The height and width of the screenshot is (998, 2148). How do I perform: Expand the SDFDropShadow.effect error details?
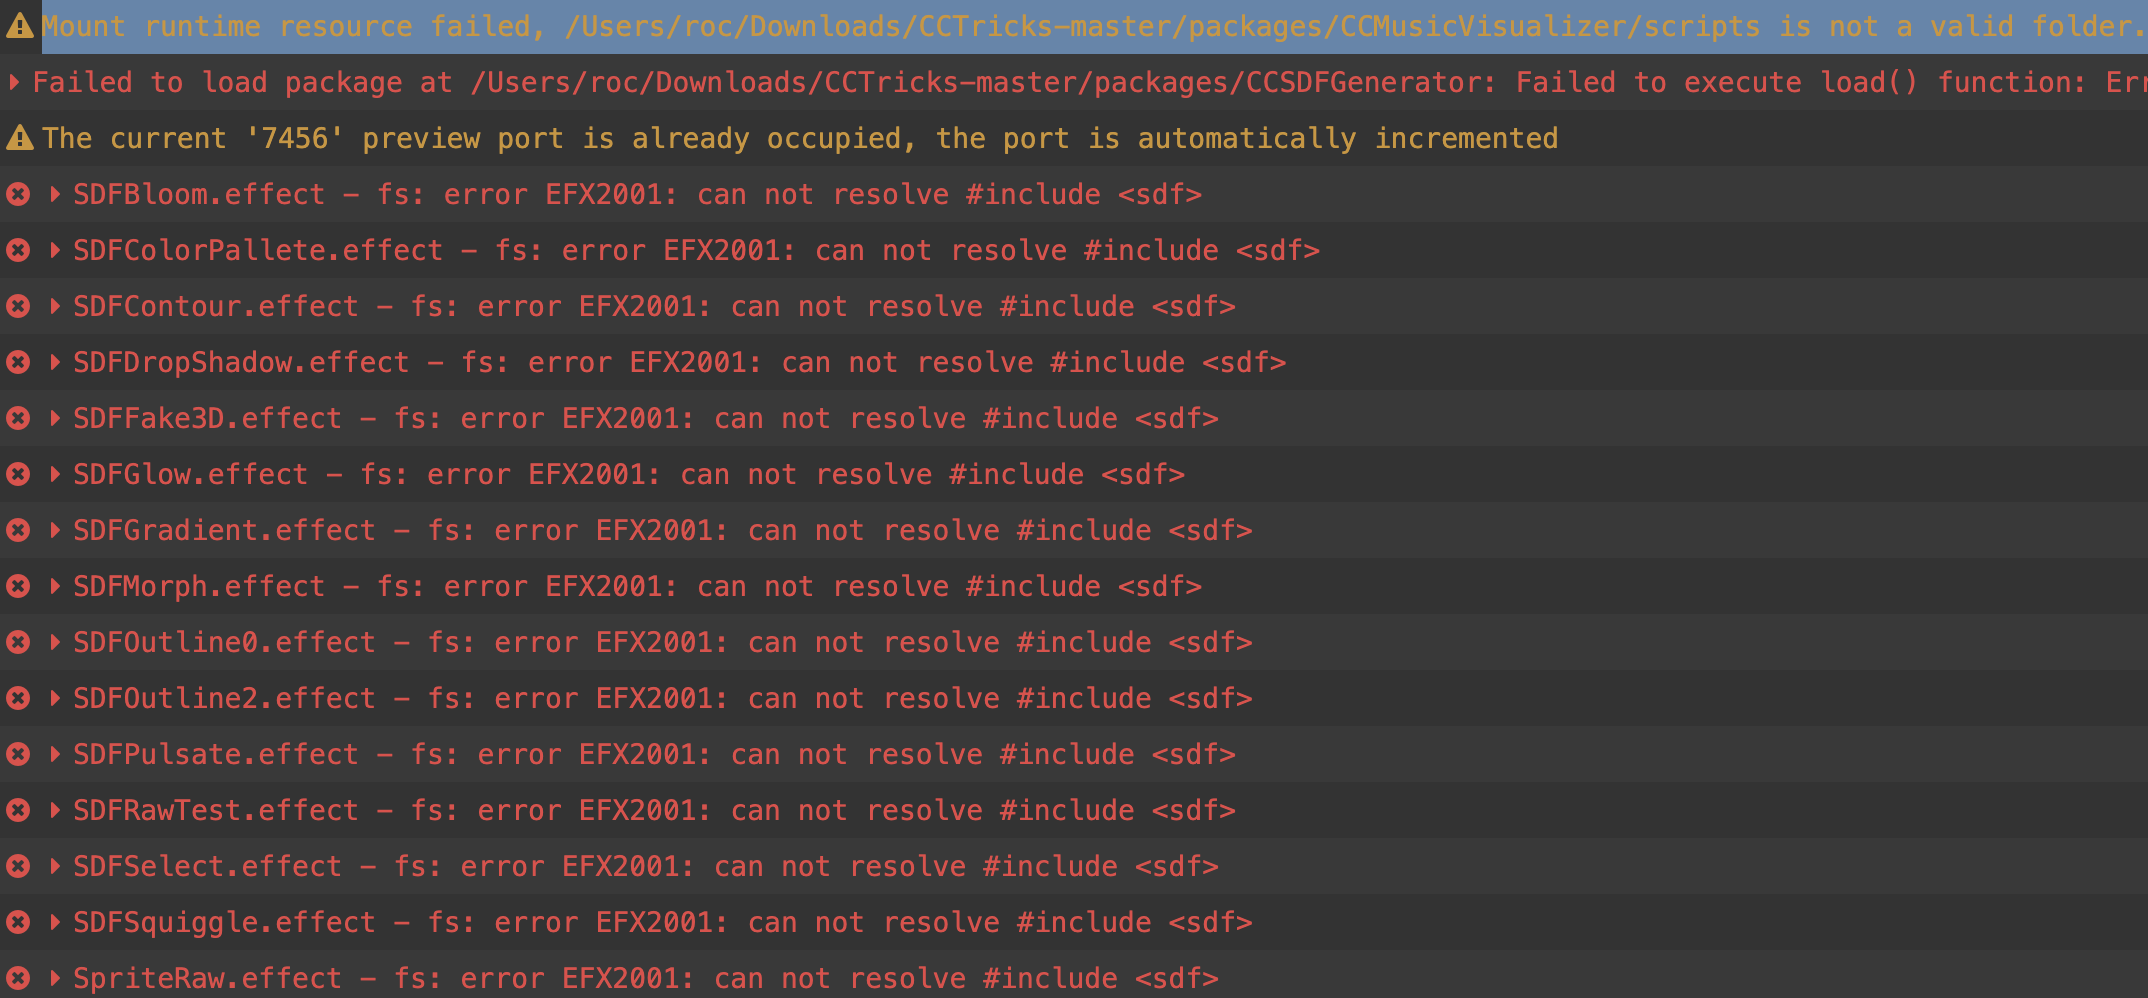(x=55, y=362)
